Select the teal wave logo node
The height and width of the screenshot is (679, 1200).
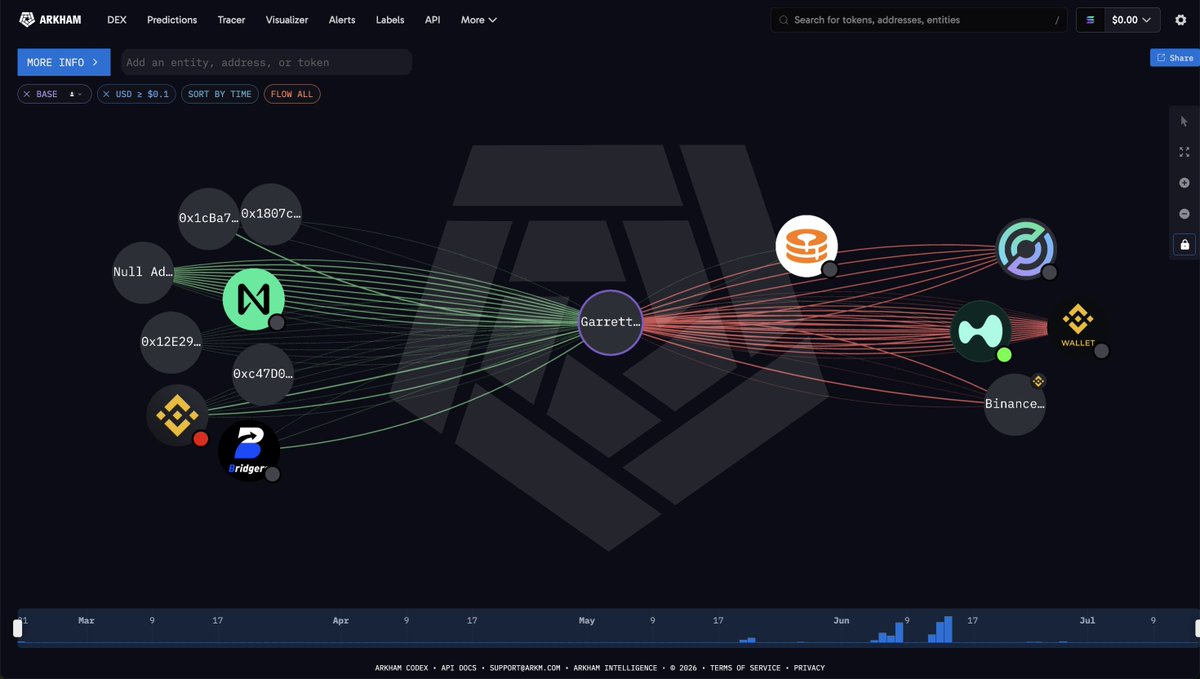[x=981, y=330]
